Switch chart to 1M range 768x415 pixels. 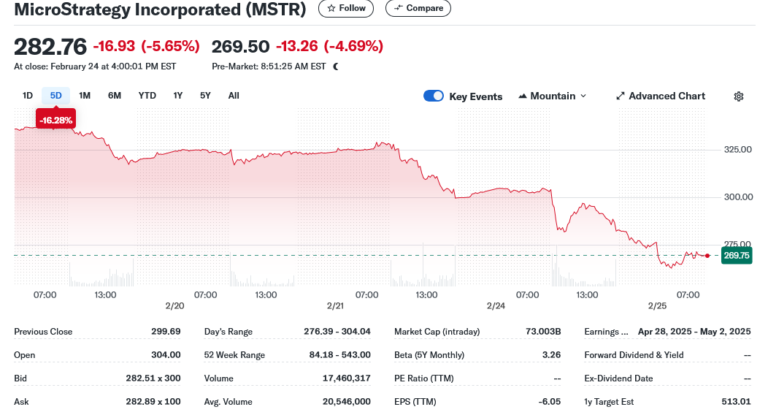coord(85,96)
